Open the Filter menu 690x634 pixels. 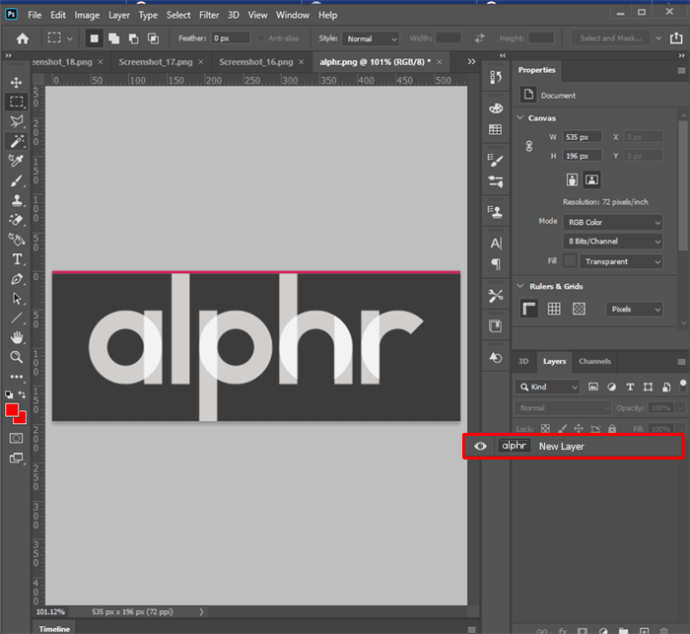pyautogui.click(x=209, y=15)
